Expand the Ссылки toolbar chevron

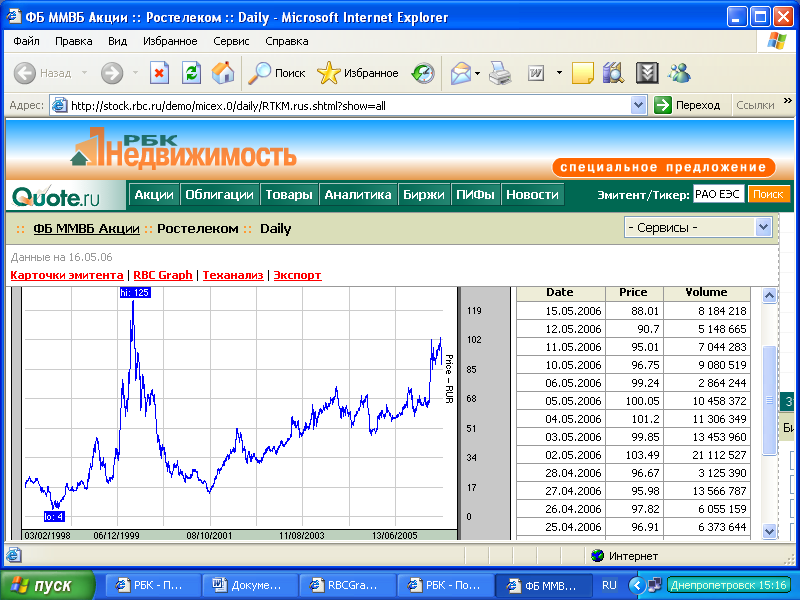[788, 101]
